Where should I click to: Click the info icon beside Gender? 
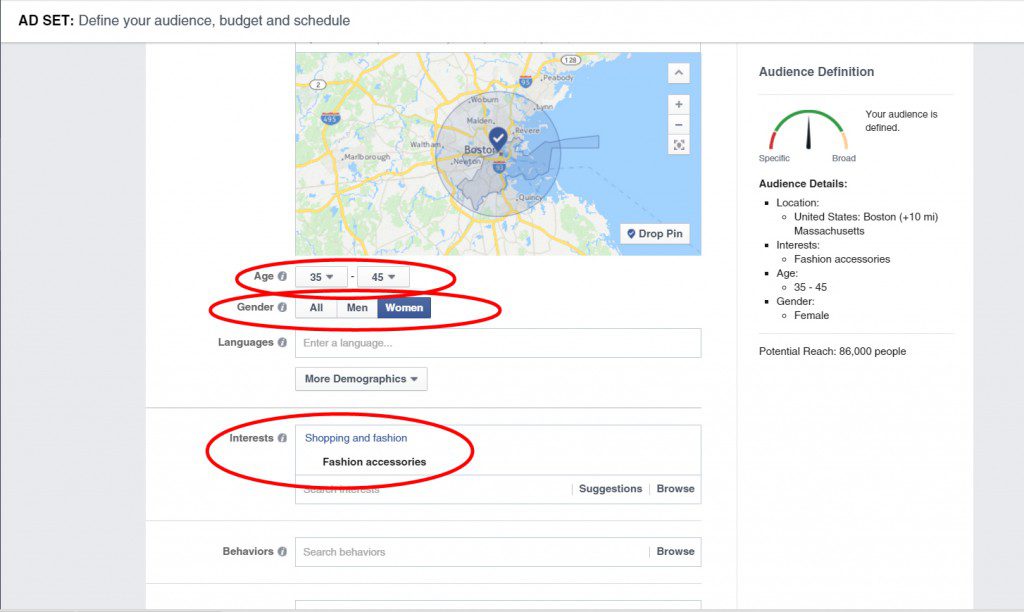(282, 307)
